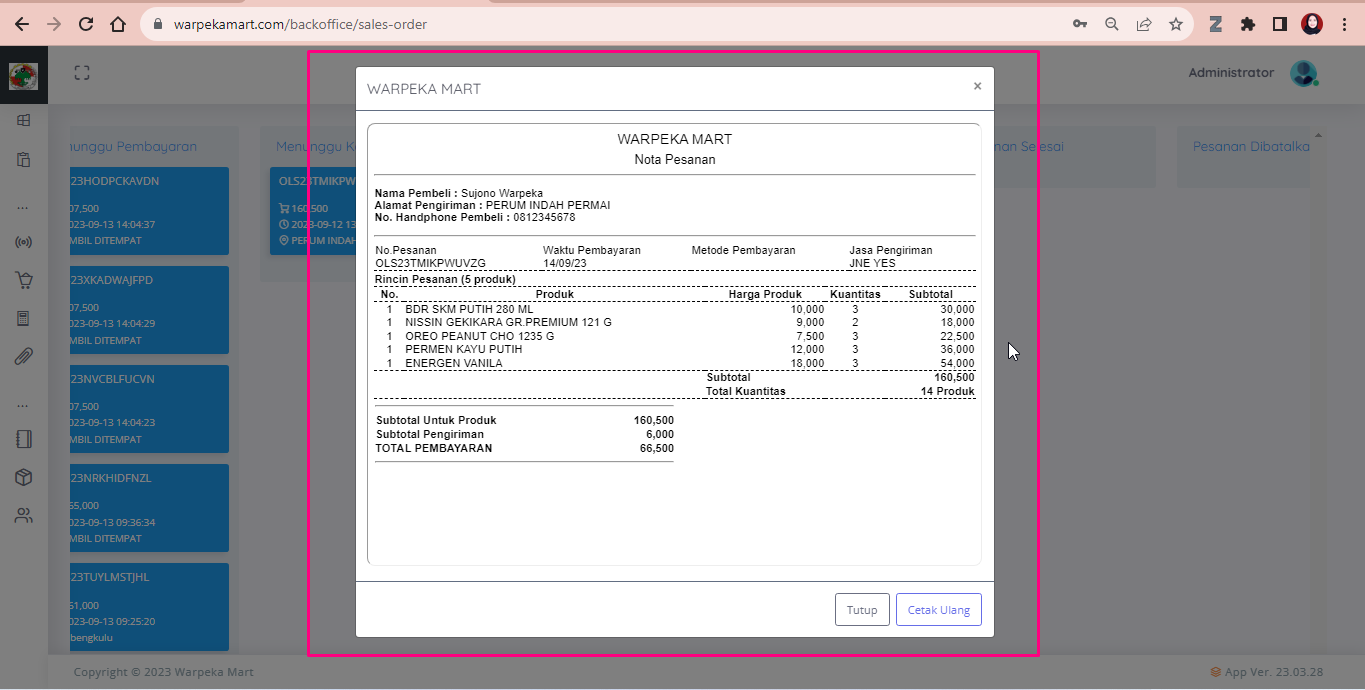The height and width of the screenshot is (690, 1365).
Task: Open the Administrator profile avatar
Action: [x=1304, y=73]
